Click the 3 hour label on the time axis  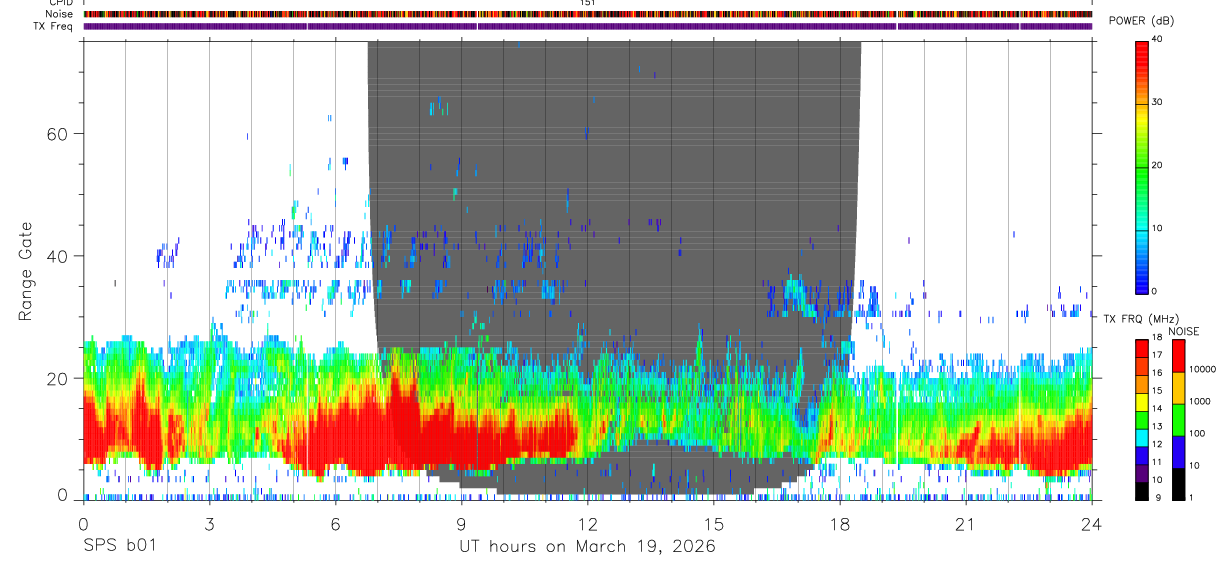tap(209, 524)
